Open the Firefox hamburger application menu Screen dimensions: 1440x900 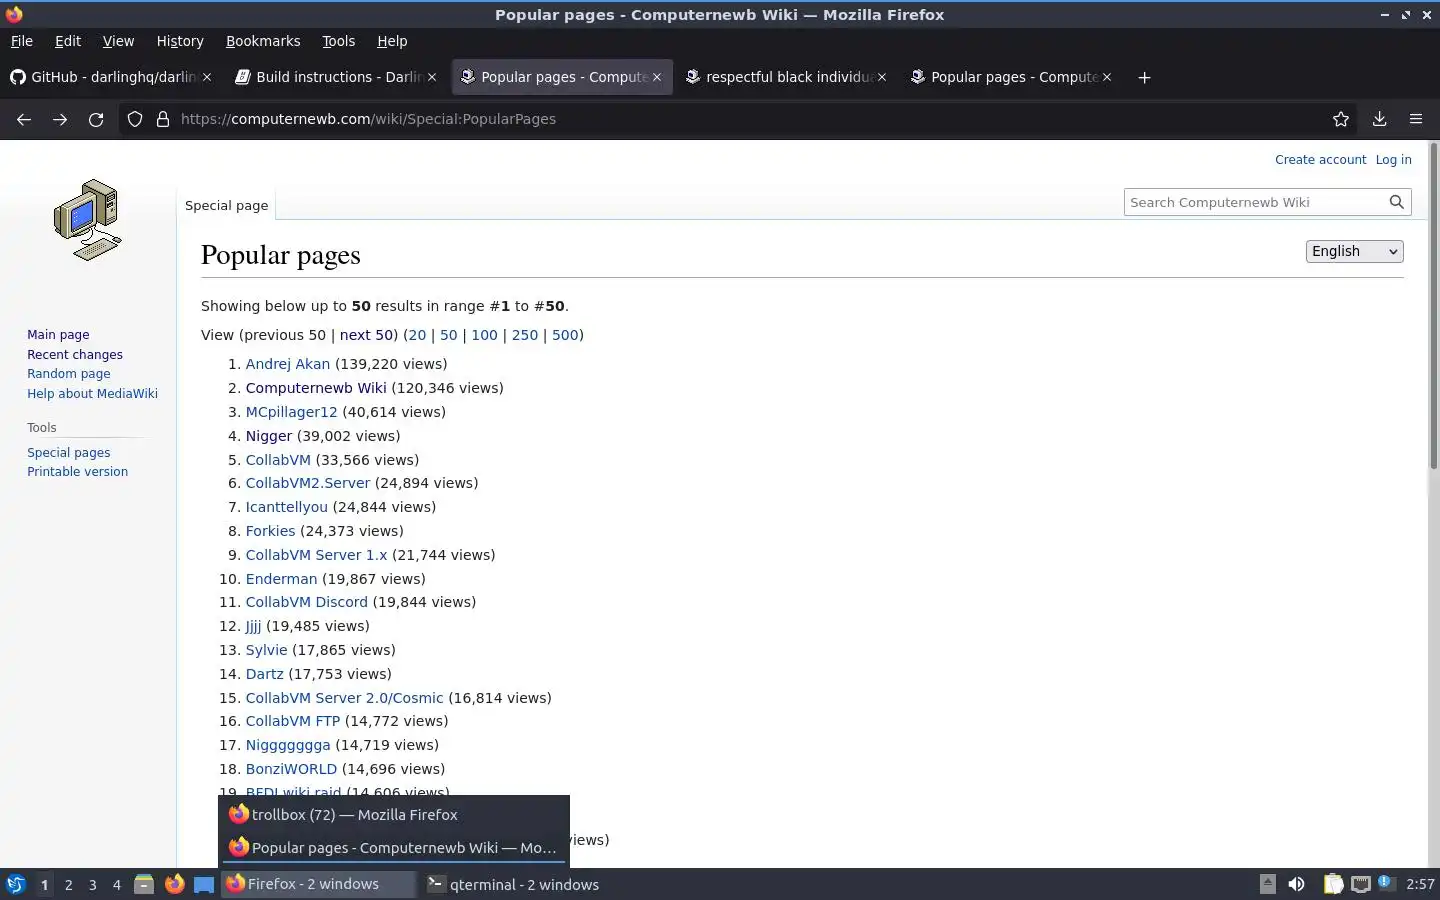[1416, 119]
